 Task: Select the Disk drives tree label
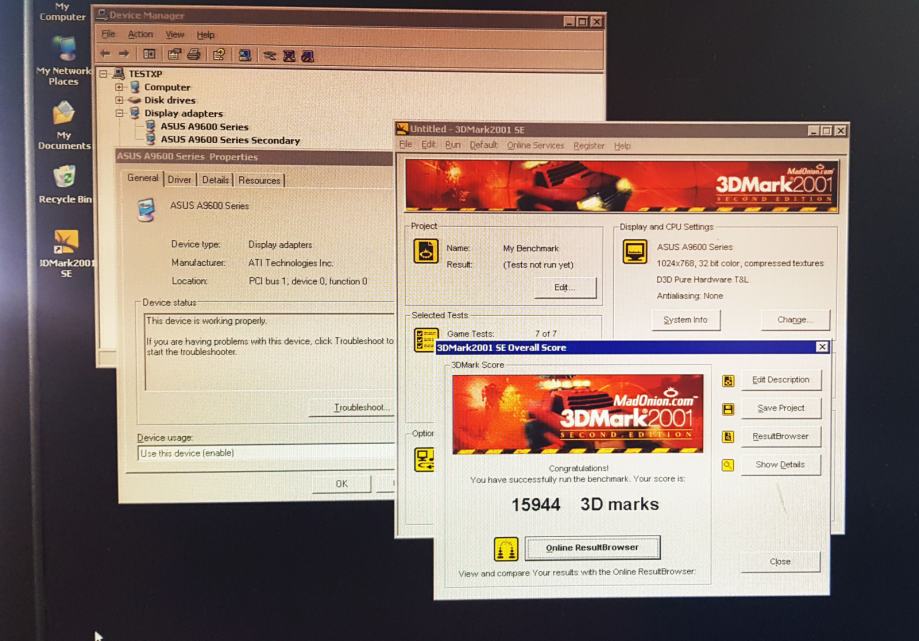point(169,100)
